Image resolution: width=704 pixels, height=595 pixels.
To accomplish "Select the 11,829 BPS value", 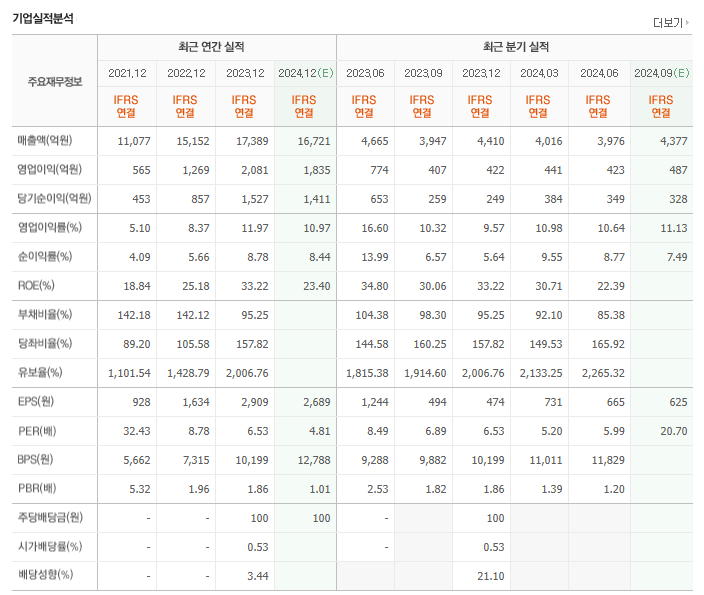I will [x=608, y=460].
